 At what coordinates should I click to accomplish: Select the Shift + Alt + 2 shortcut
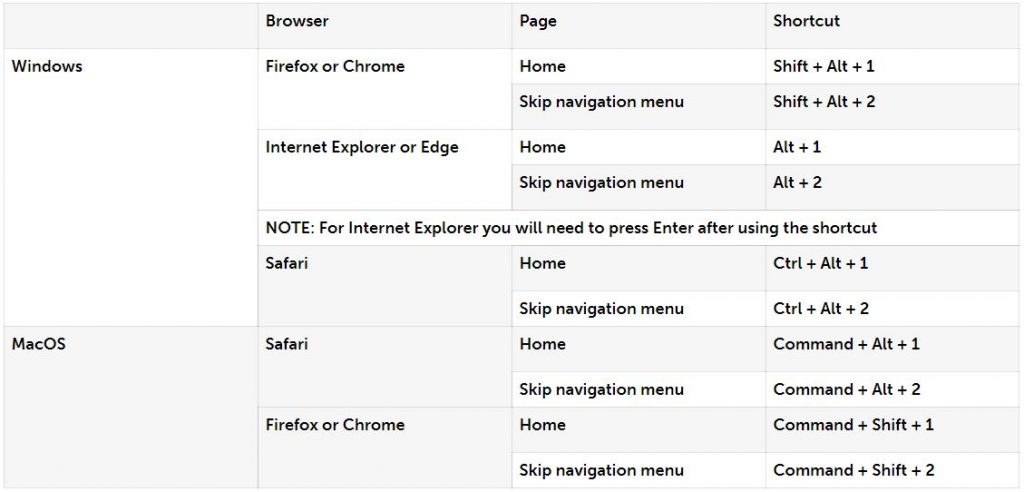click(824, 102)
